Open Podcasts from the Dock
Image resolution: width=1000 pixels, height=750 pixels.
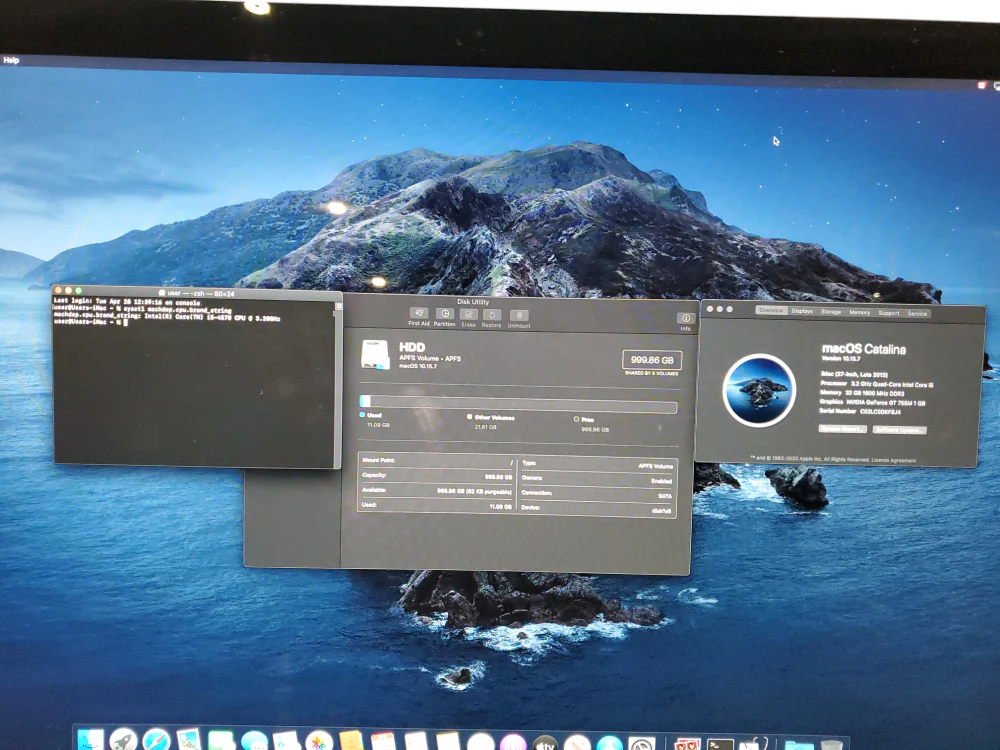513,742
